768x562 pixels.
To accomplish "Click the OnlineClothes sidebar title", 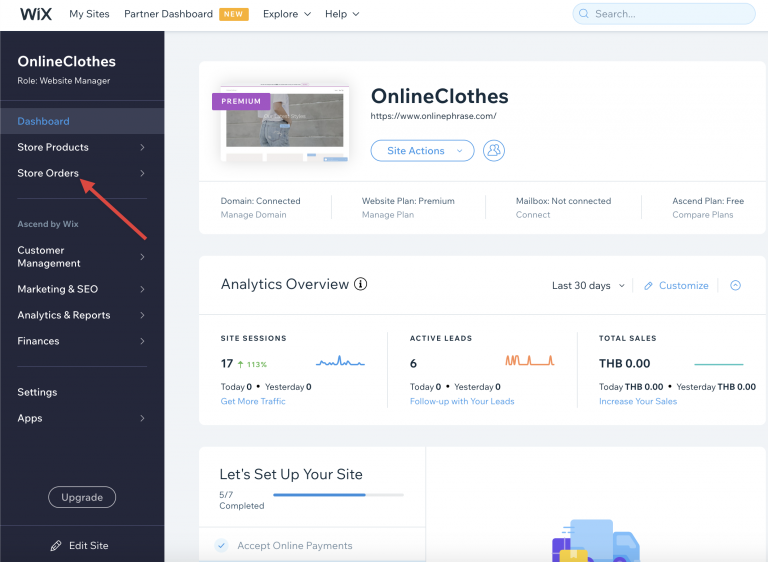I will coord(67,61).
